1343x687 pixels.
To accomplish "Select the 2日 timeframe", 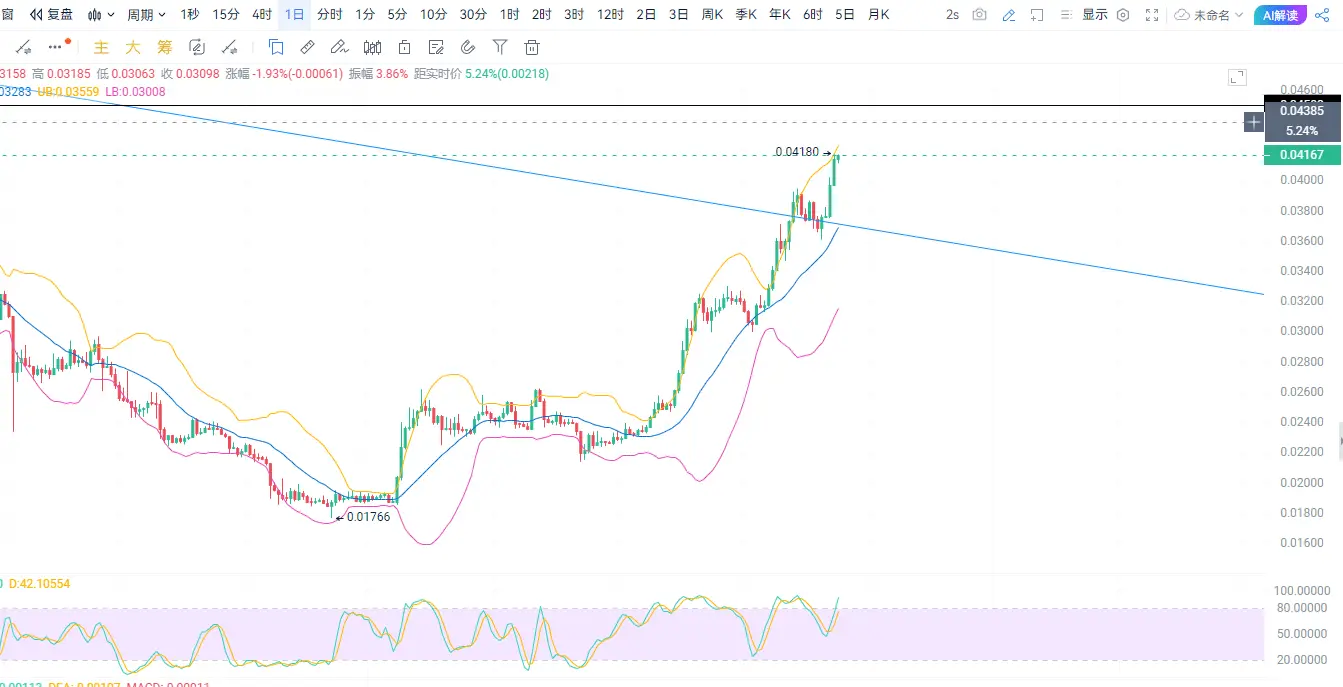I will 647,15.
